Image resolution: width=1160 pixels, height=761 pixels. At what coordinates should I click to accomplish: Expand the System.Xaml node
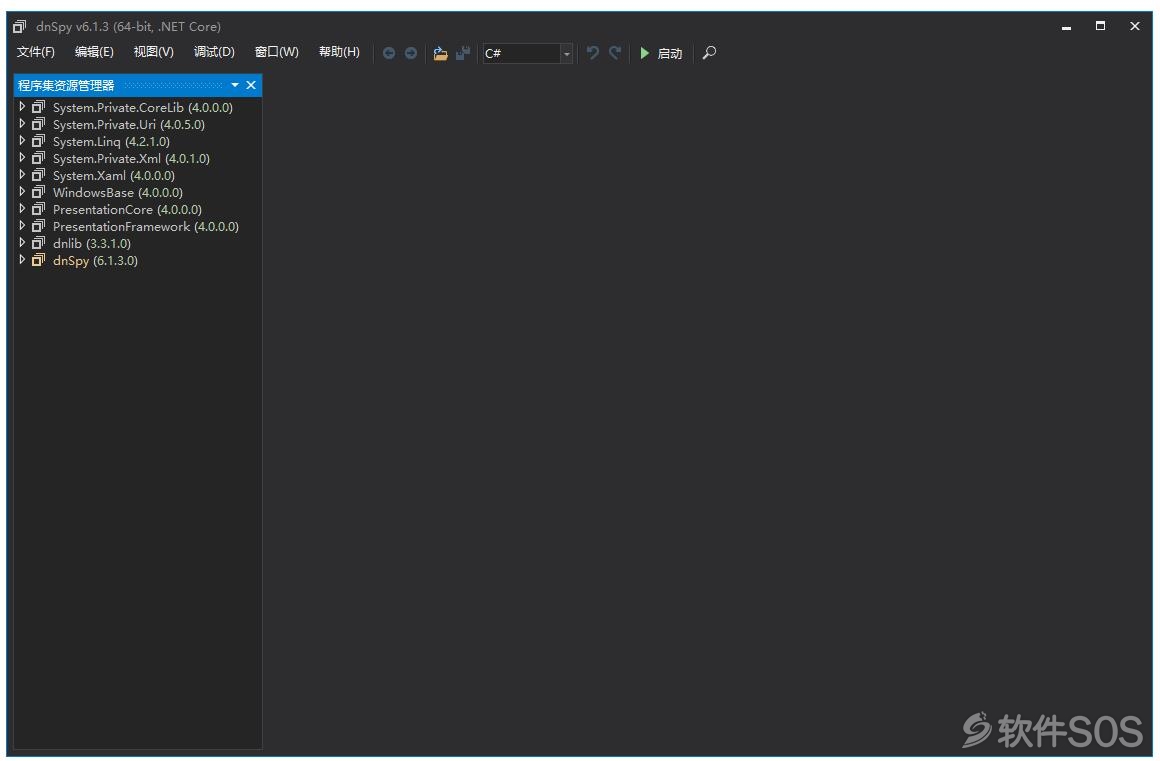tap(22, 175)
